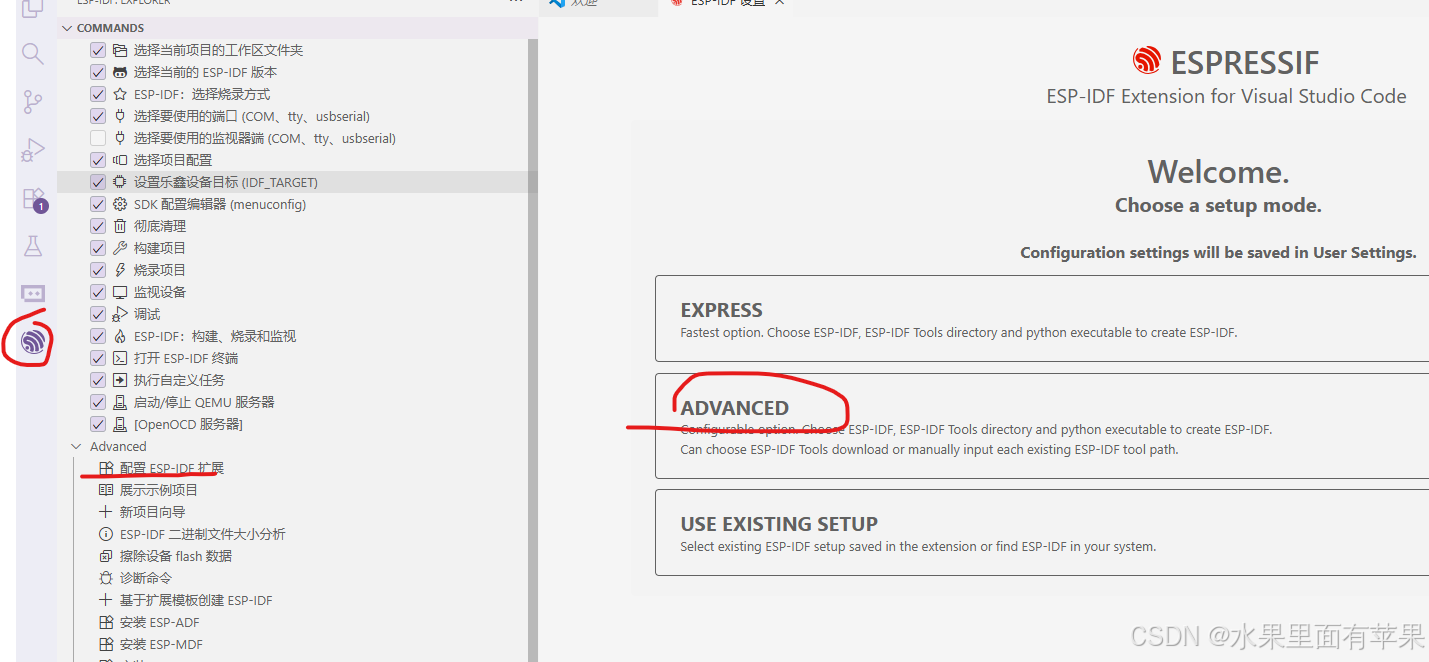Toggle checkbox for 选择项目配置

tap(98, 160)
